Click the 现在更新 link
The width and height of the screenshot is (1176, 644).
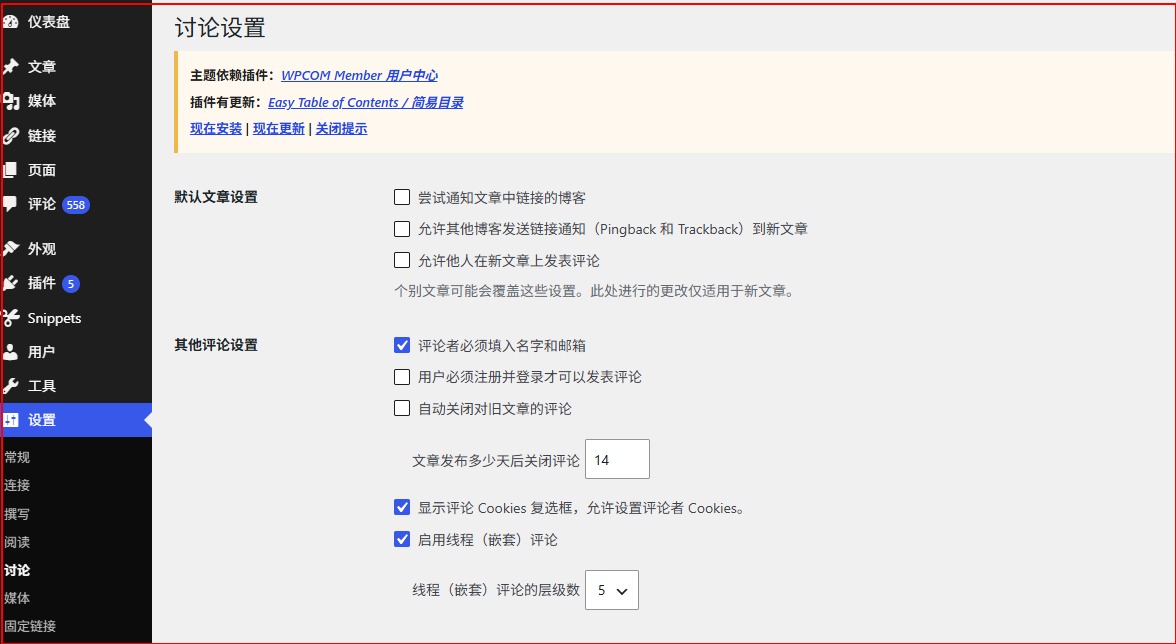279,128
